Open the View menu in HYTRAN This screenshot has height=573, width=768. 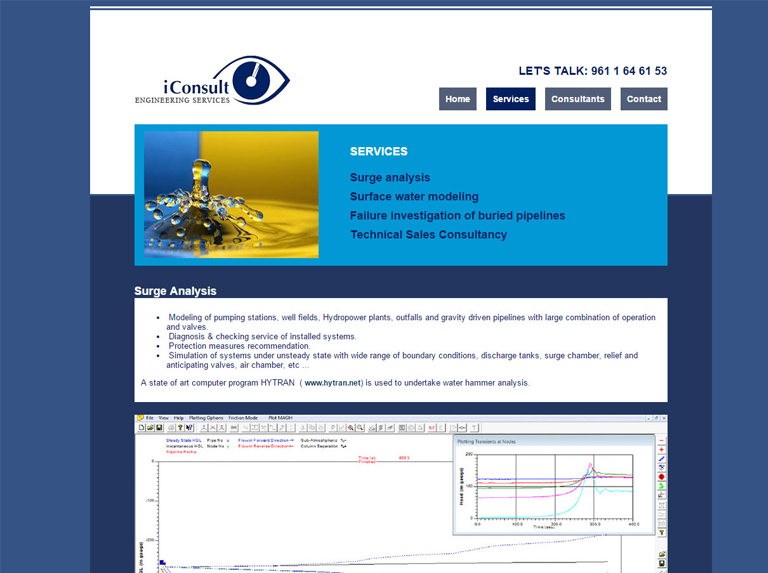pos(163,417)
